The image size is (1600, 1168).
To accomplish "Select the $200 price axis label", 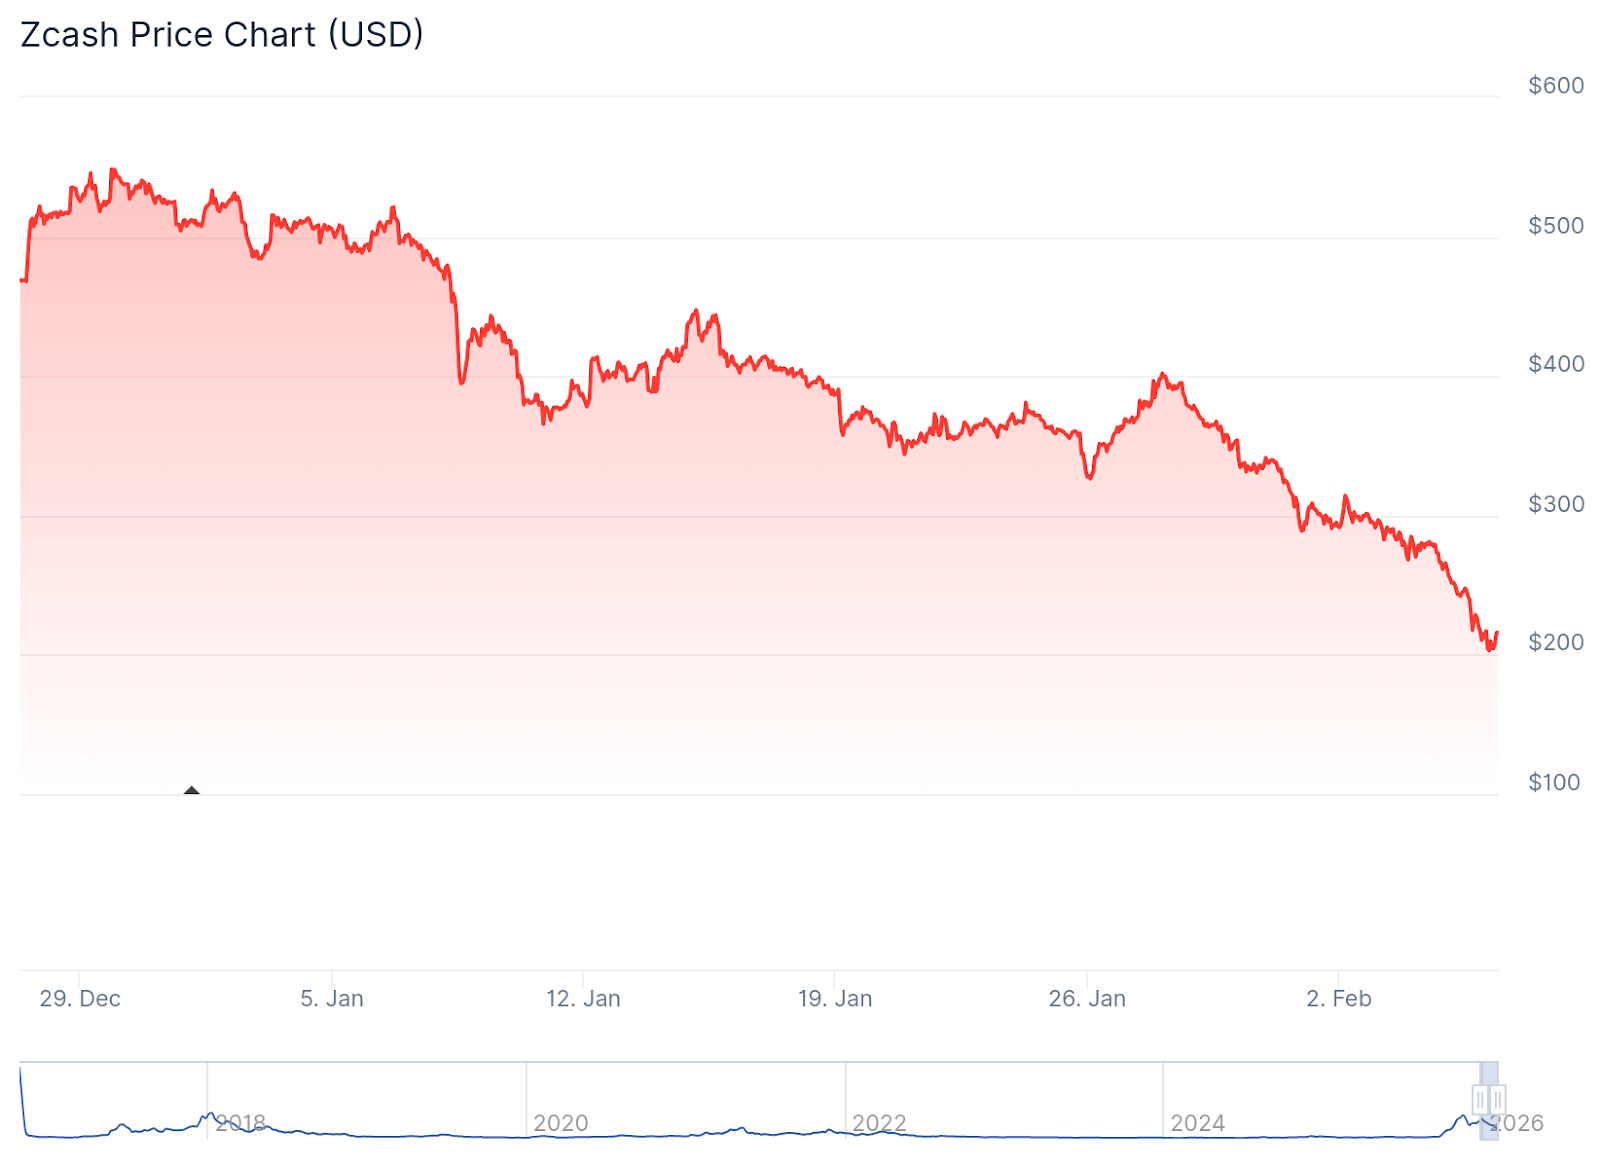I will coord(1556,642).
